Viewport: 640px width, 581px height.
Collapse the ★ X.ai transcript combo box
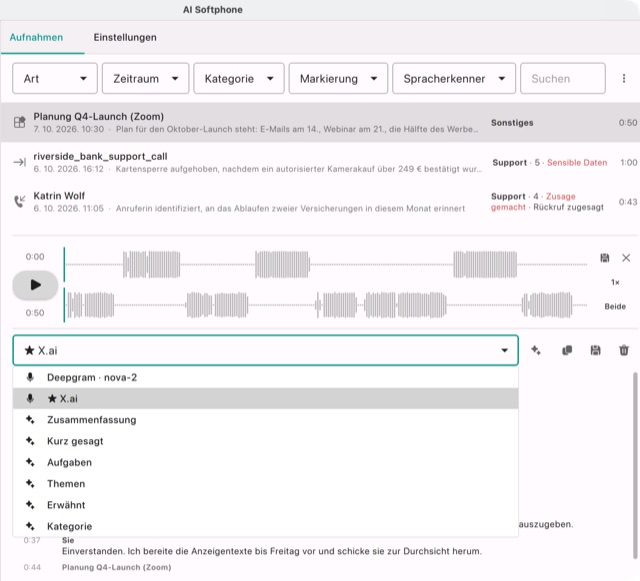[266, 350]
